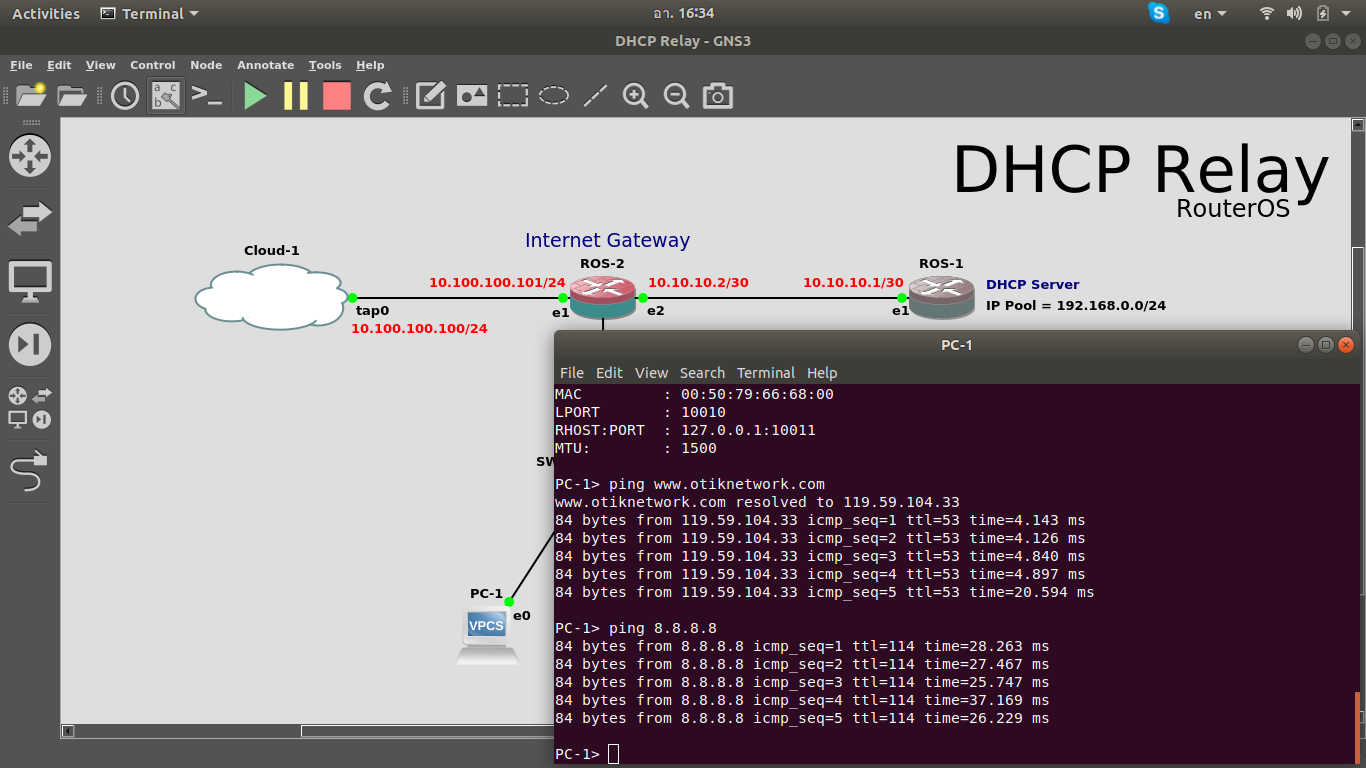
Task: Stop all nodes with red stop button
Action: [337, 95]
